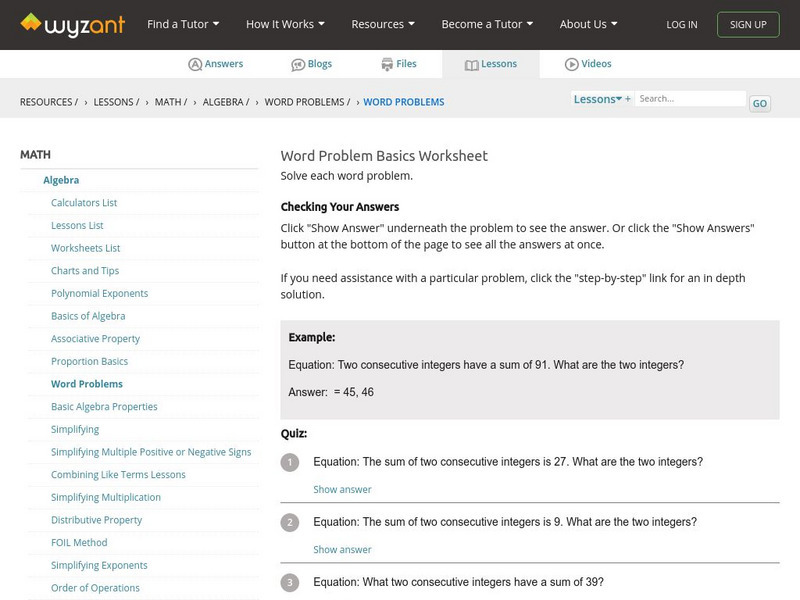The height and width of the screenshot is (600, 800).
Task: Open FOIL Method in the sidebar
Action: point(79,542)
